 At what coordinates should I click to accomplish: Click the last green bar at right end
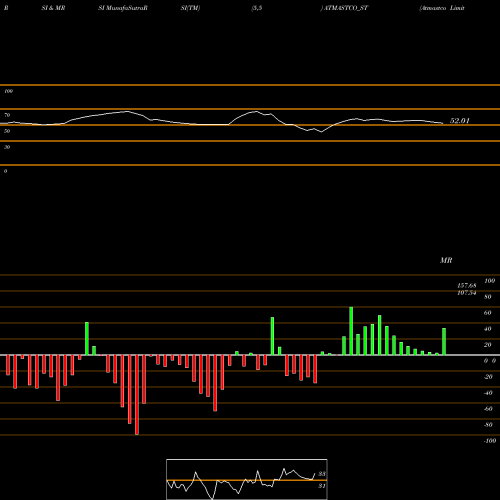[x=444, y=342]
